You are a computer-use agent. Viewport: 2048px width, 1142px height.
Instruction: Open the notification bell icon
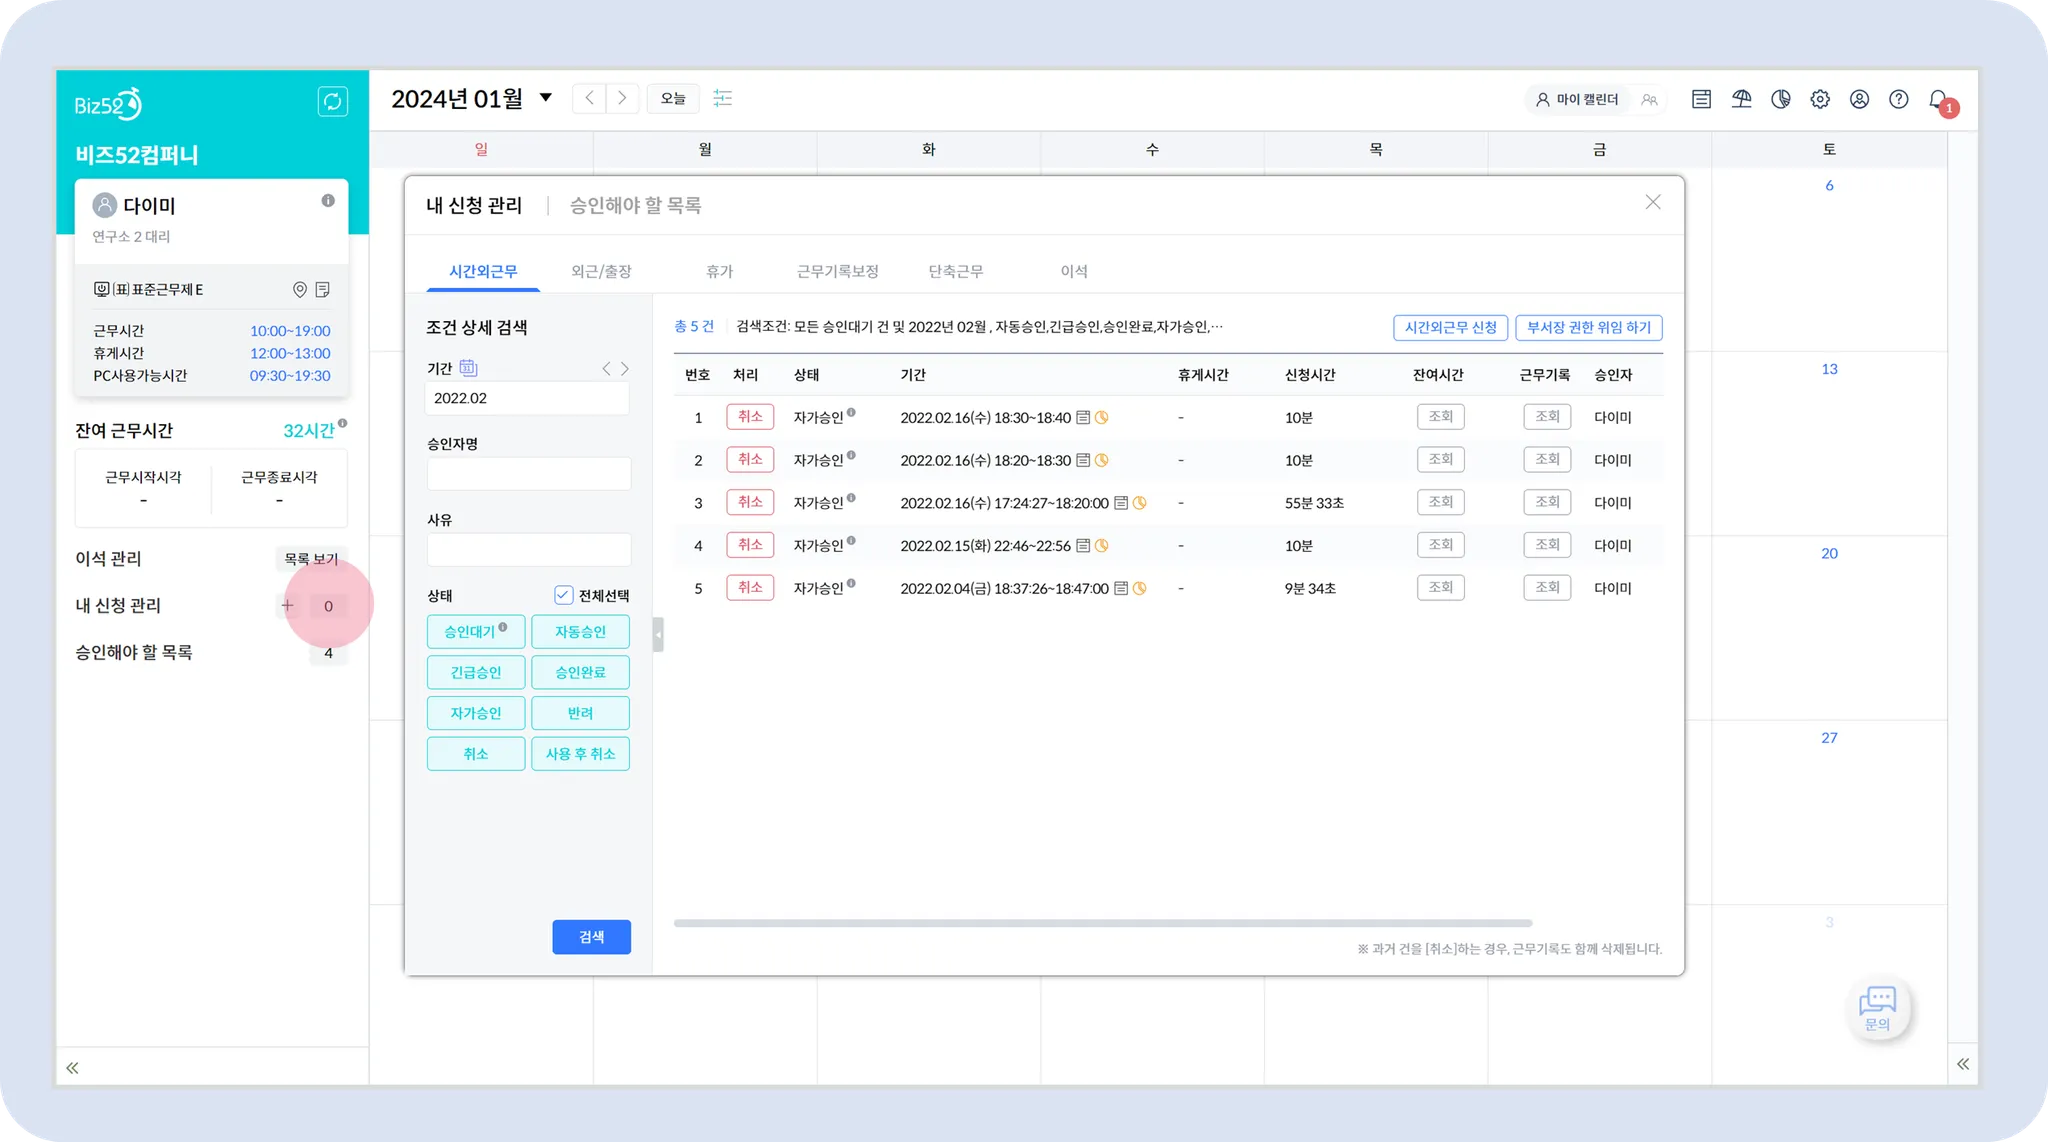(1938, 99)
